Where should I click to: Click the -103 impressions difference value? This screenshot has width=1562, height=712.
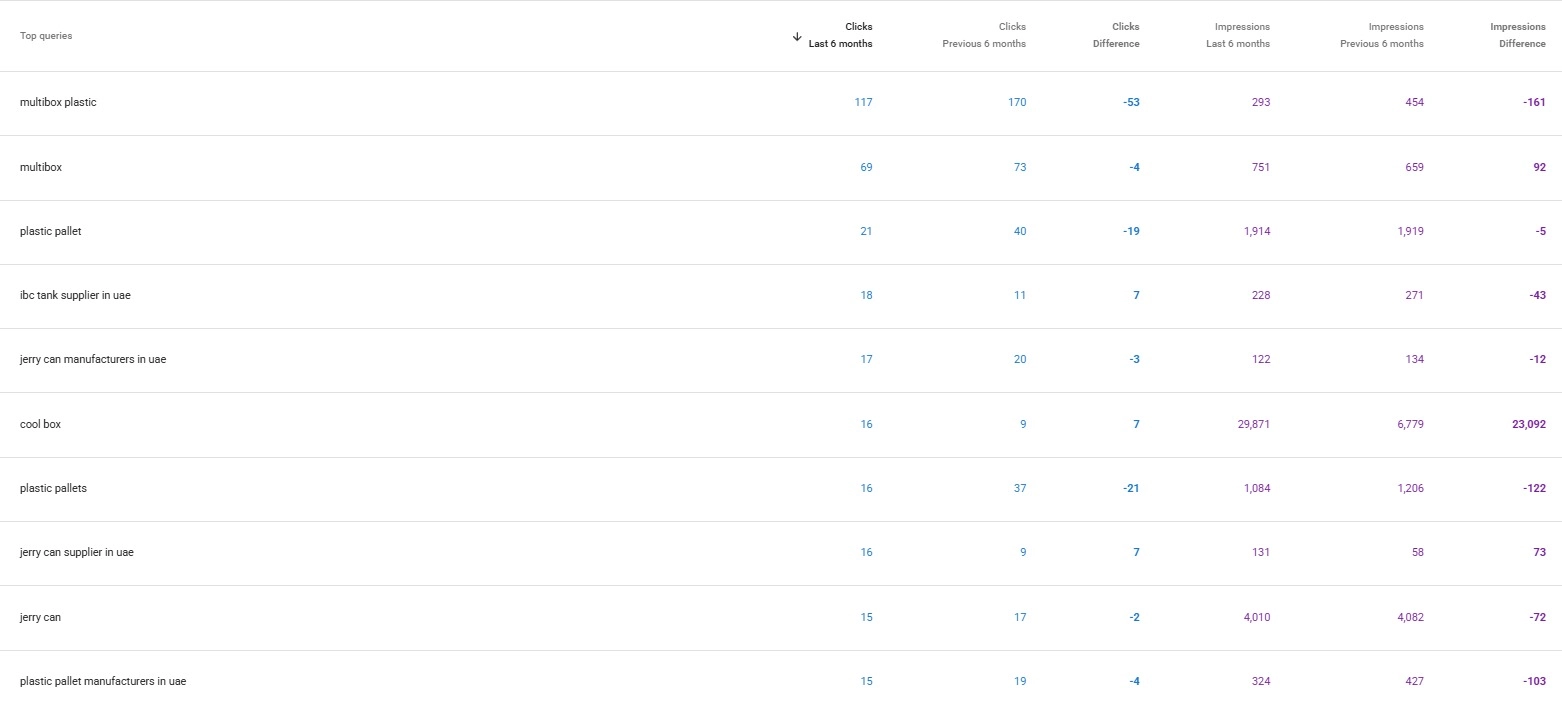(x=1534, y=681)
